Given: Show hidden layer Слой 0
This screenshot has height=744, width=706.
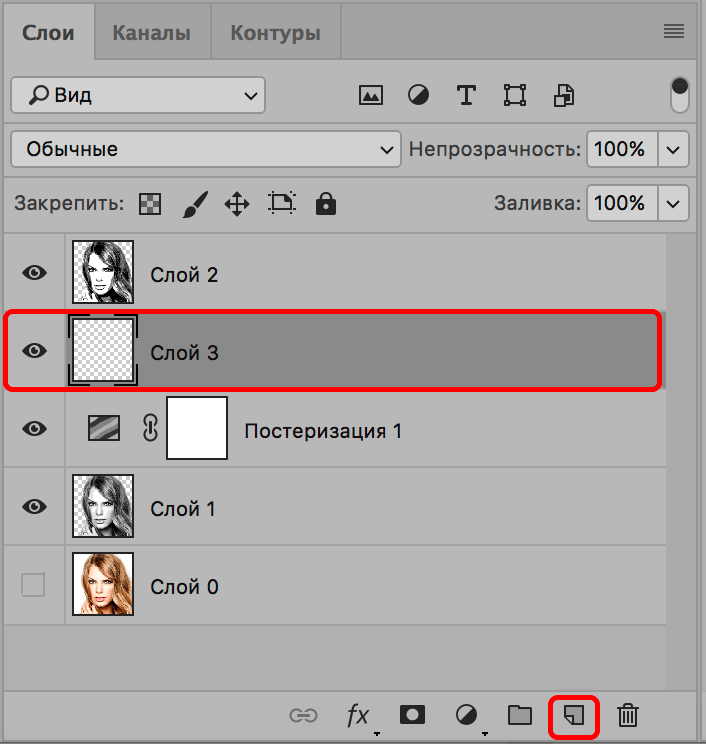Looking at the screenshot, I should coord(34,586).
